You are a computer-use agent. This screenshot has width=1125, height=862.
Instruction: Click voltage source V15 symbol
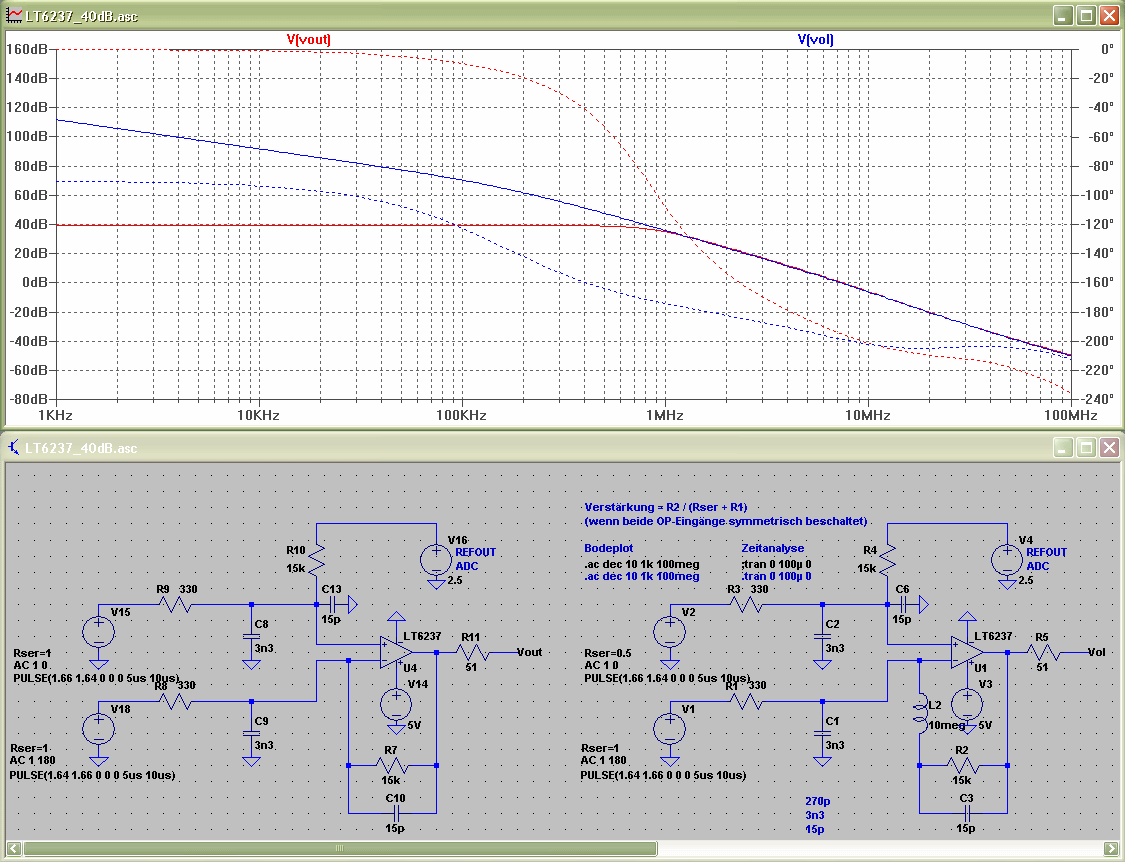click(x=98, y=632)
